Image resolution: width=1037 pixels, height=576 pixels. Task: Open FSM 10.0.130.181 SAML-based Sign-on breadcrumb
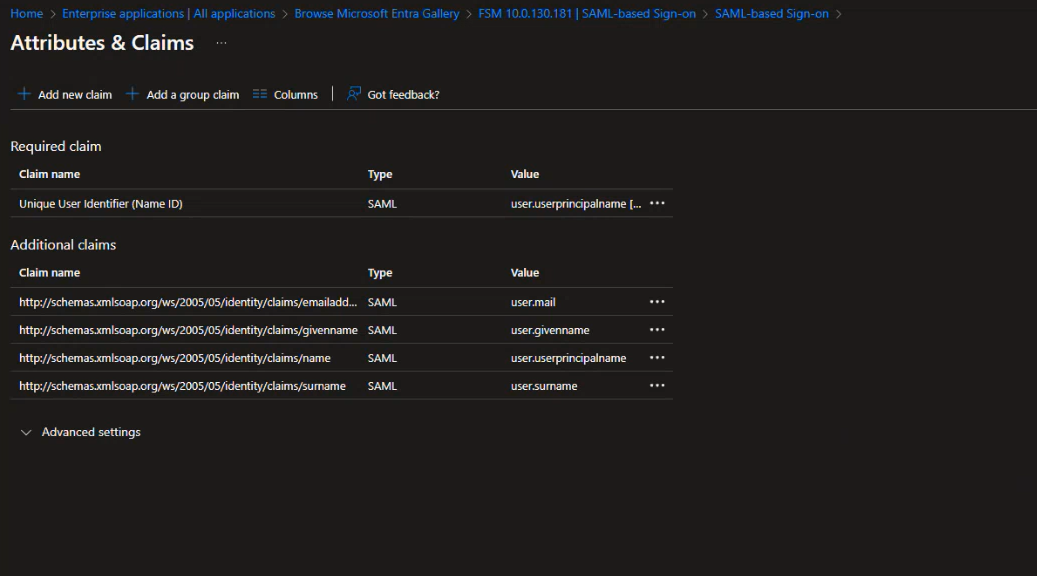587,14
